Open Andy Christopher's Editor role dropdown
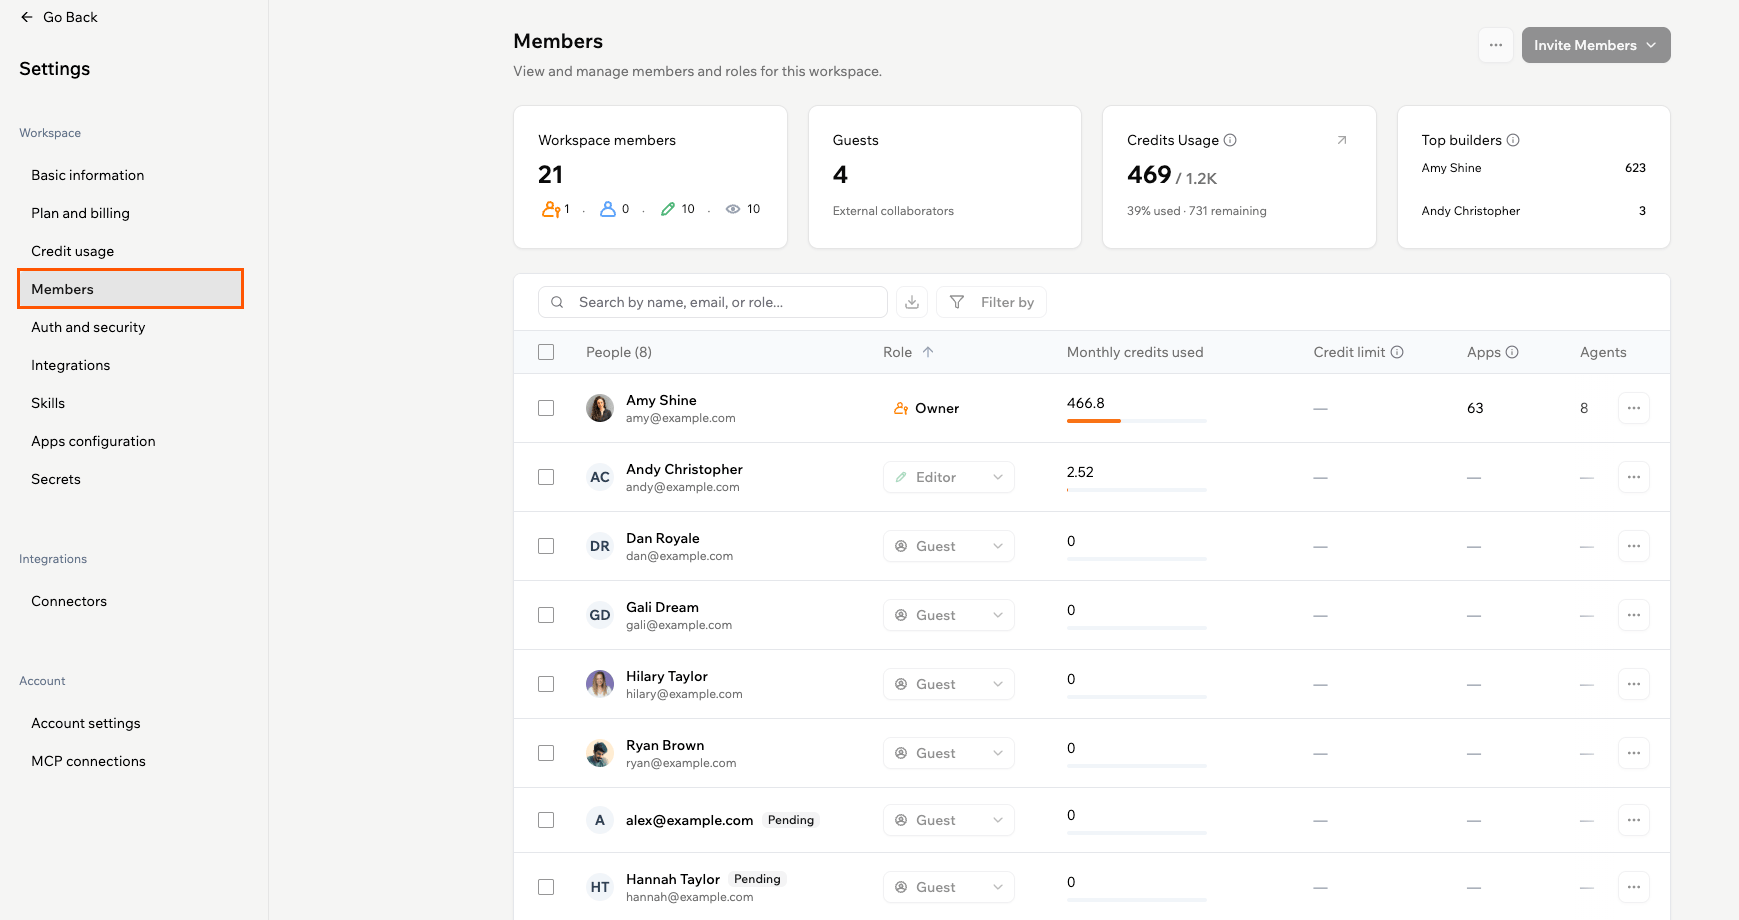Image resolution: width=1739 pixels, height=920 pixels. coord(948,477)
